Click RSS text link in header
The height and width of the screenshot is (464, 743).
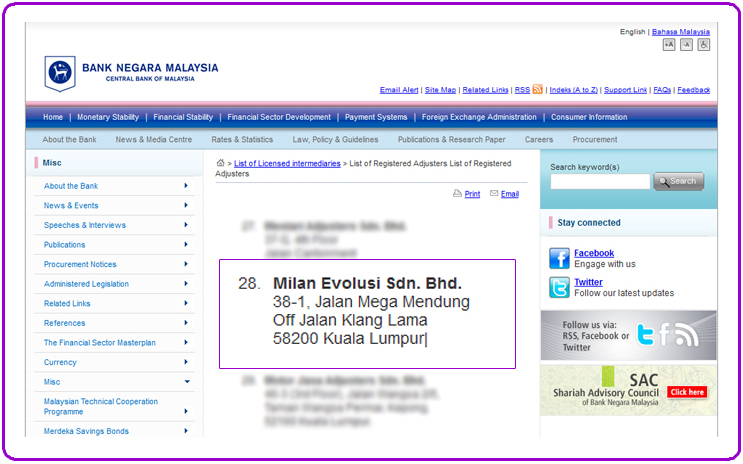[522, 90]
